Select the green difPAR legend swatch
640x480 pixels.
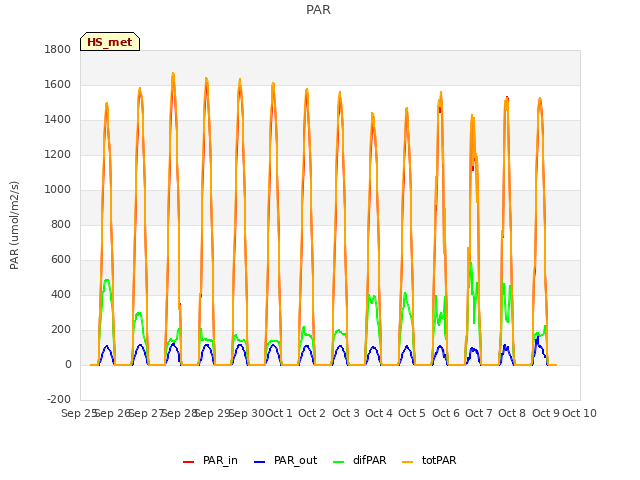tap(339, 462)
